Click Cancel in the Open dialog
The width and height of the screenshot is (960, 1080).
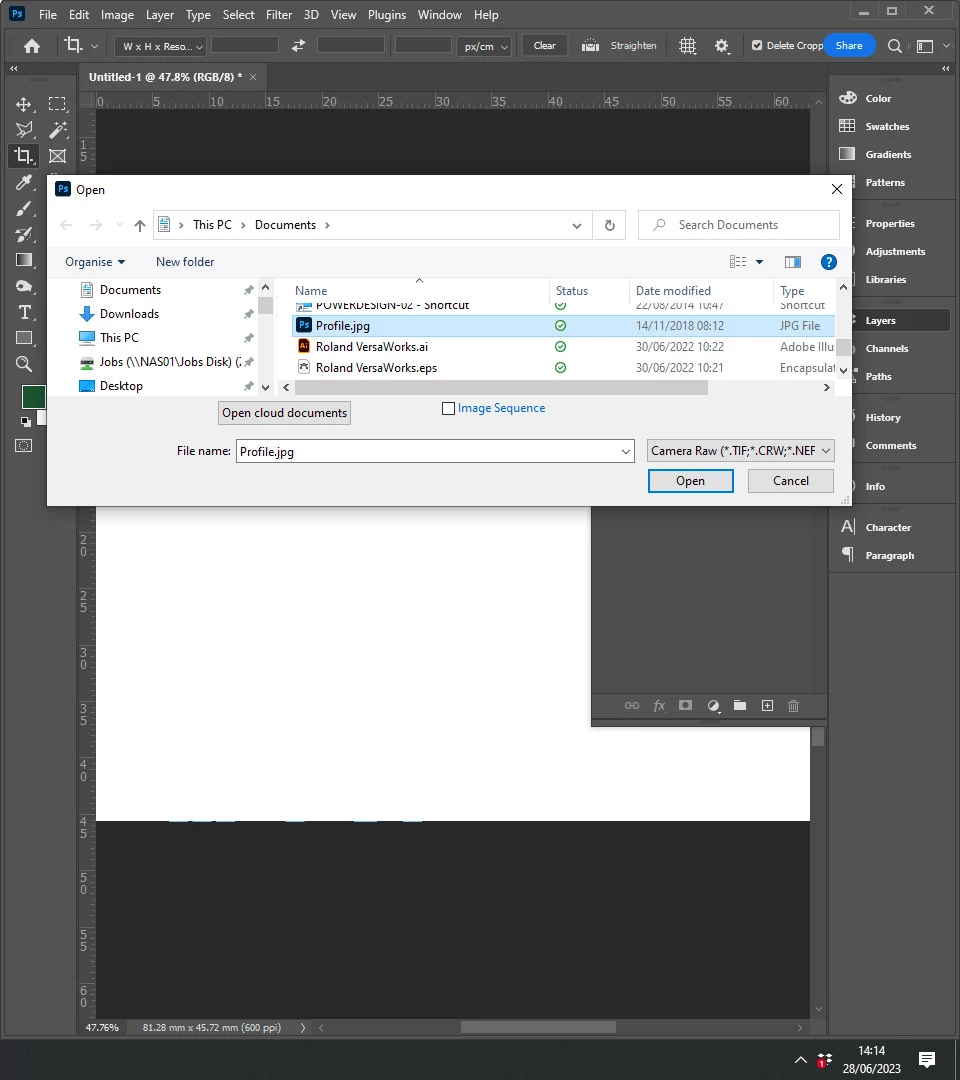pos(791,481)
